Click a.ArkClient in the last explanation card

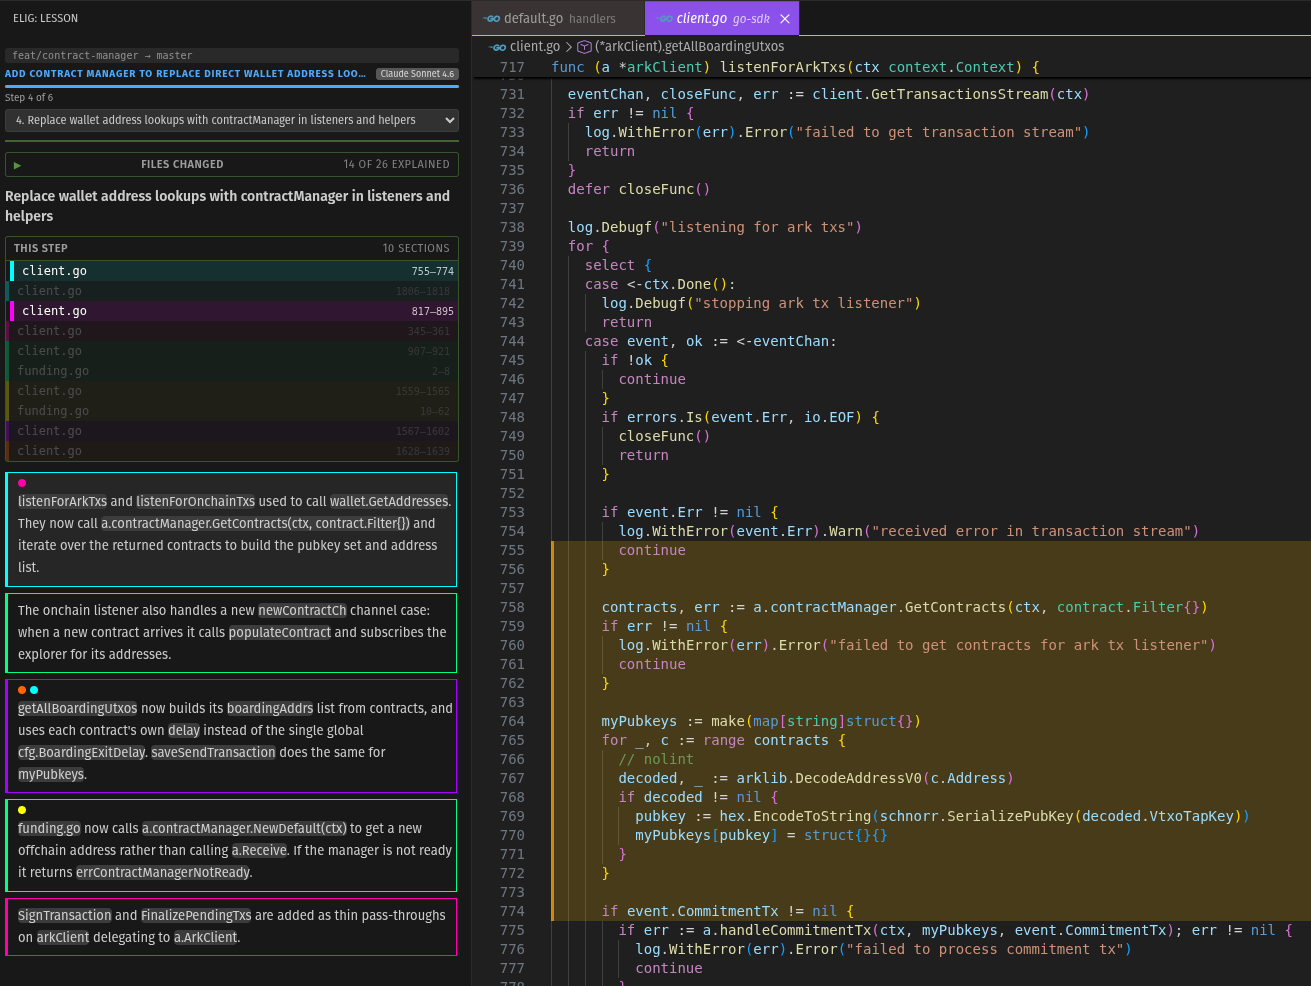pos(206,937)
